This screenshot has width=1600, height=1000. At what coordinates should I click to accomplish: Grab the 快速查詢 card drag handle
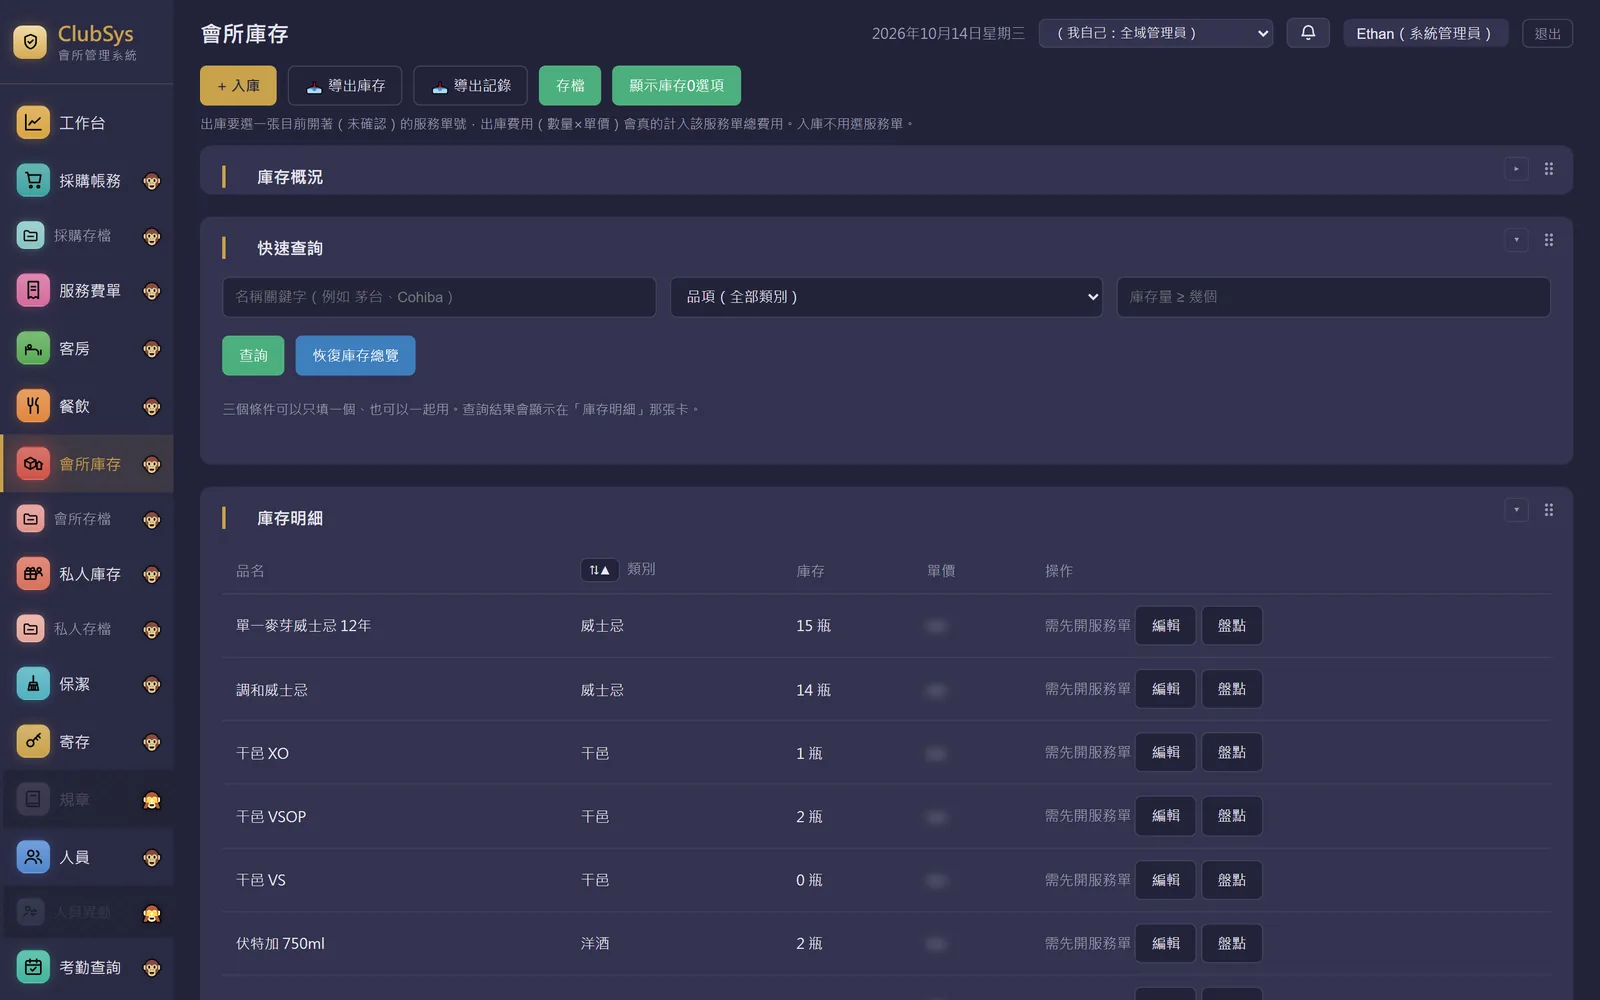point(1549,240)
